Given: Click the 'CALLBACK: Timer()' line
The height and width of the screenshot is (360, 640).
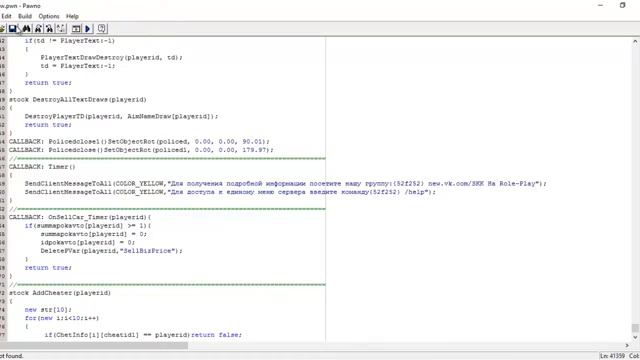Looking at the screenshot, I should pos(42,167).
